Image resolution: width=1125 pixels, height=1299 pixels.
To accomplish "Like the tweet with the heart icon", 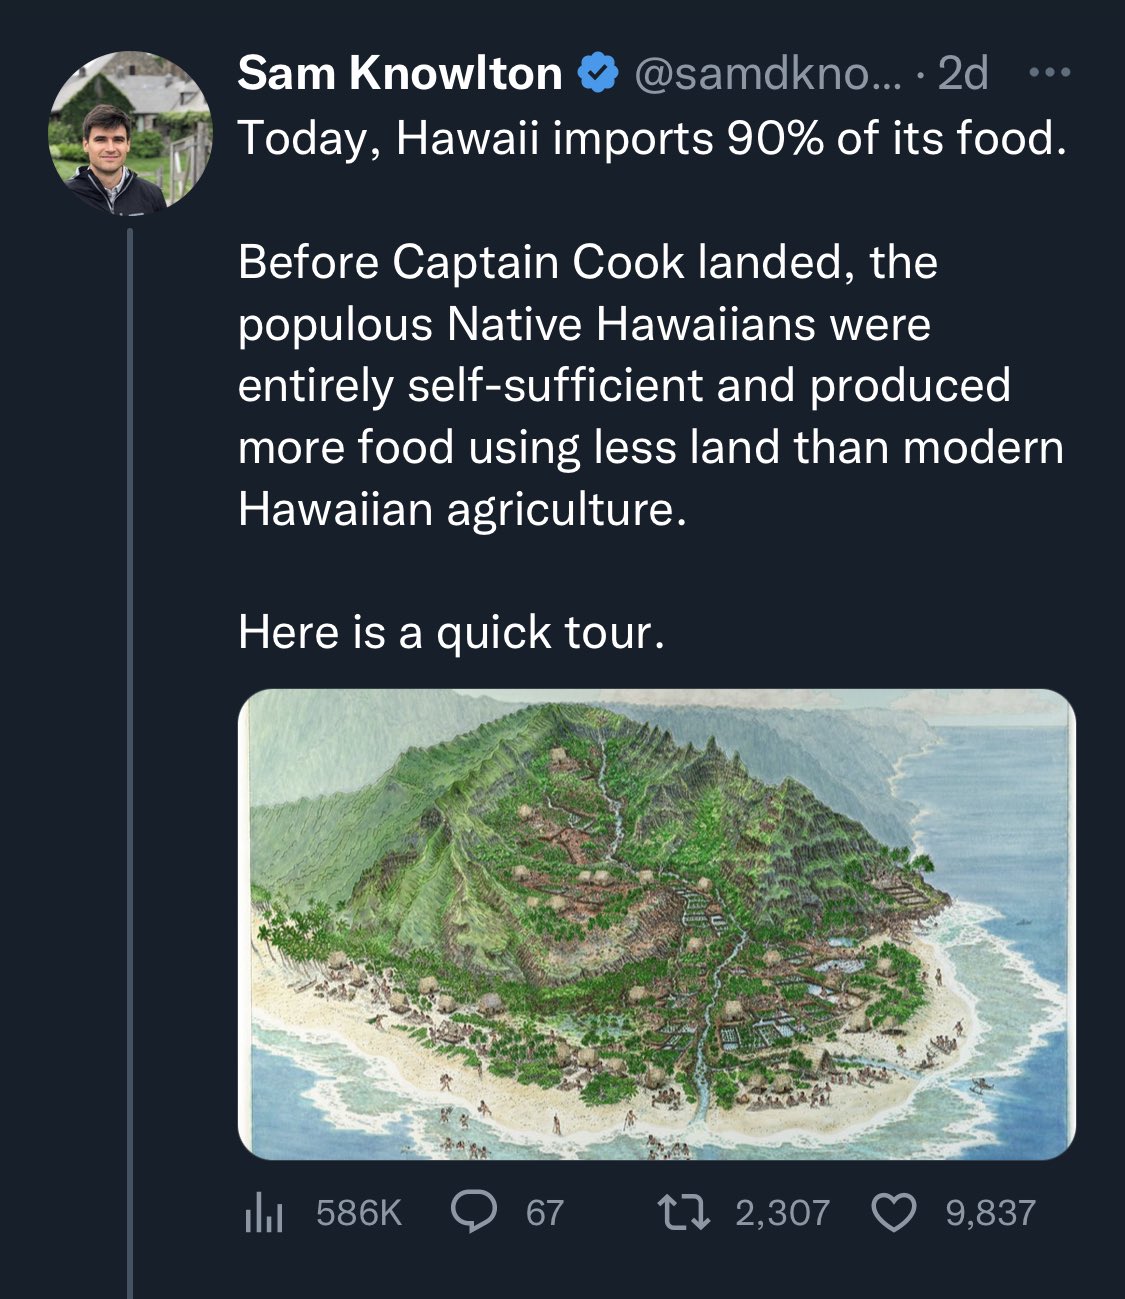I will pos(894,1213).
